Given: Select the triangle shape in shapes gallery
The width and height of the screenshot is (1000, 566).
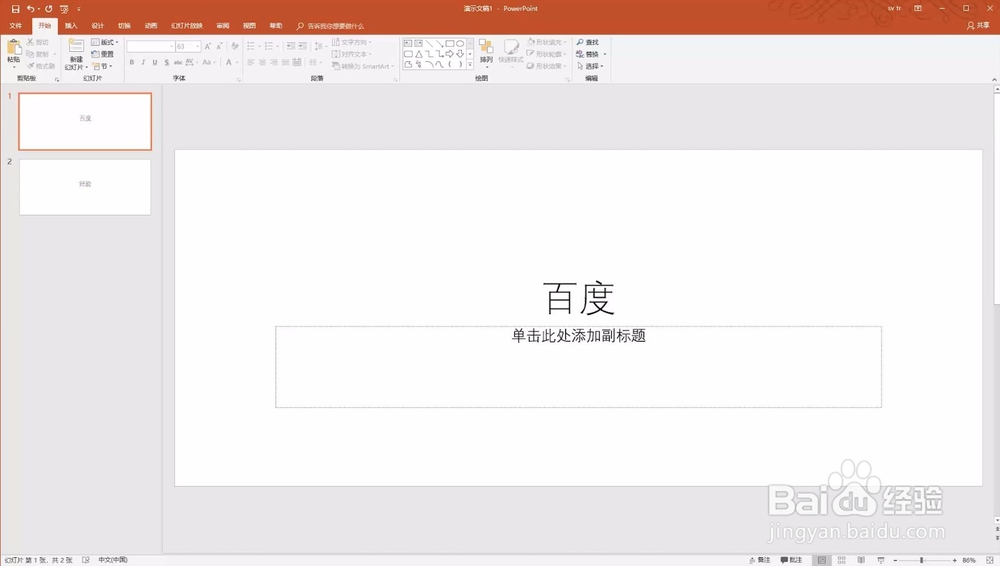Looking at the screenshot, I should point(418,54).
